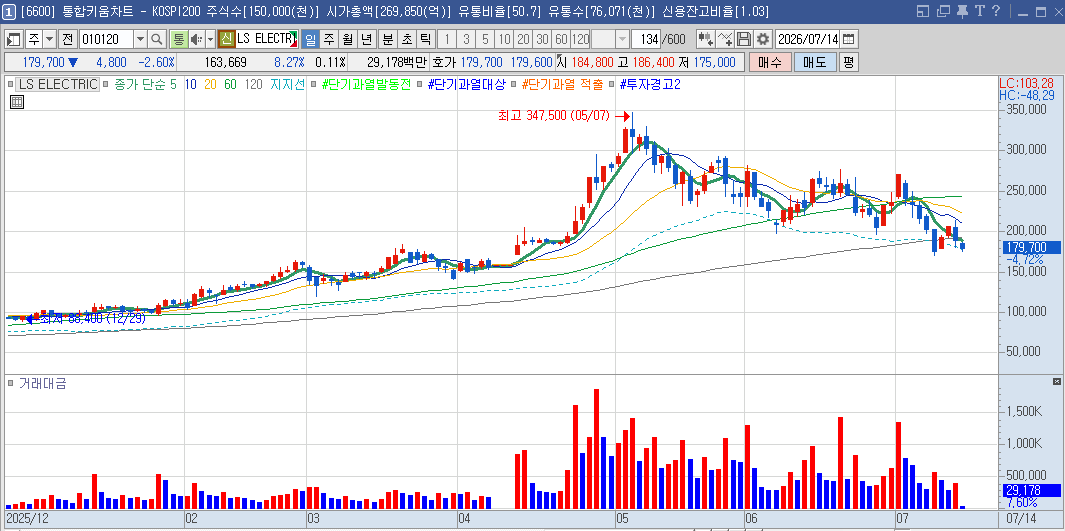Select the 일 daily period button

click(x=310, y=39)
